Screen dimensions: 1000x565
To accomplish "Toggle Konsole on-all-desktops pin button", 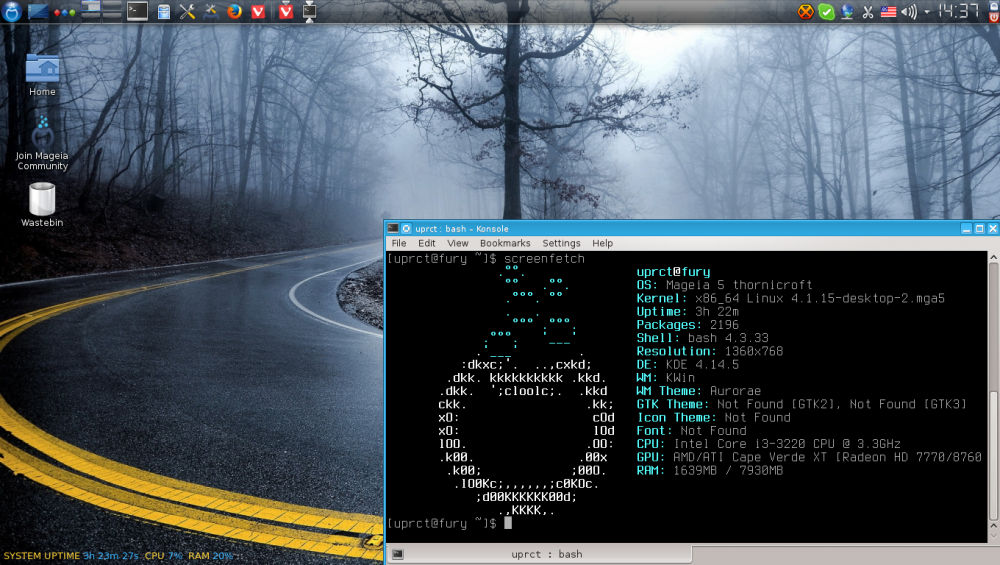I will pos(406,228).
